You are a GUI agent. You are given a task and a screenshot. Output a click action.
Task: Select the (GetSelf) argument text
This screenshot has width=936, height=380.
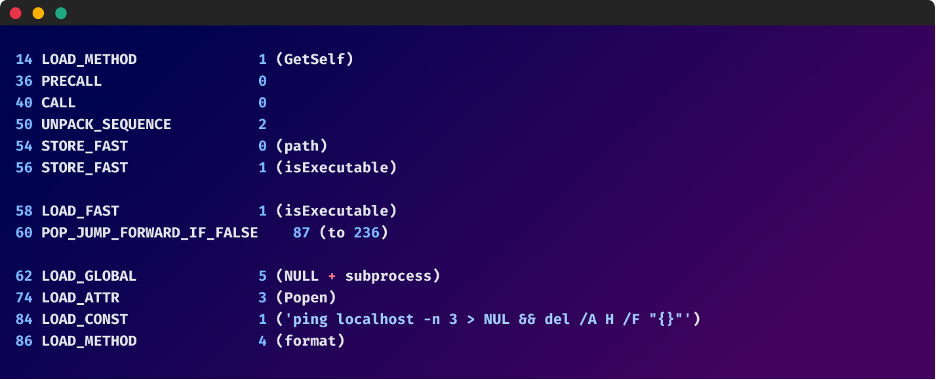(x=315, y=60)
